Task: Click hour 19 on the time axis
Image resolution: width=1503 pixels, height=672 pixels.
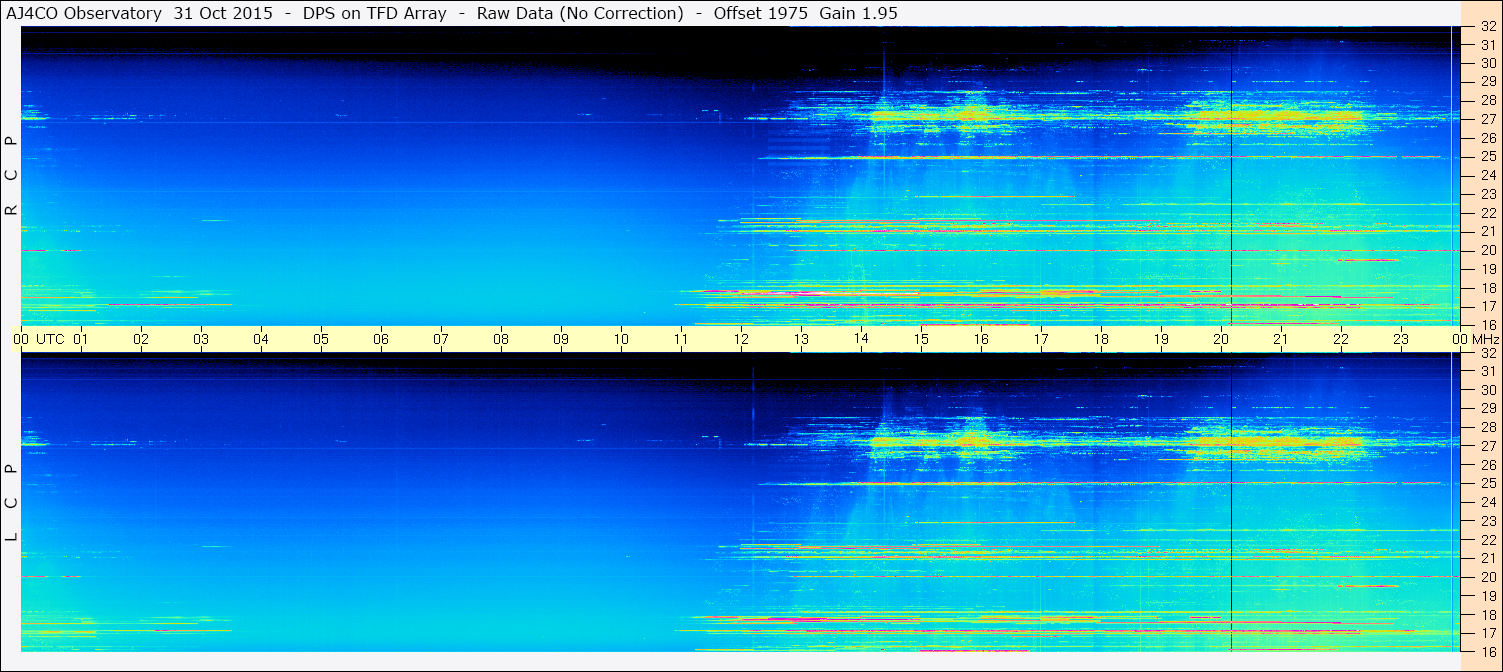Action: (1161, 339)
